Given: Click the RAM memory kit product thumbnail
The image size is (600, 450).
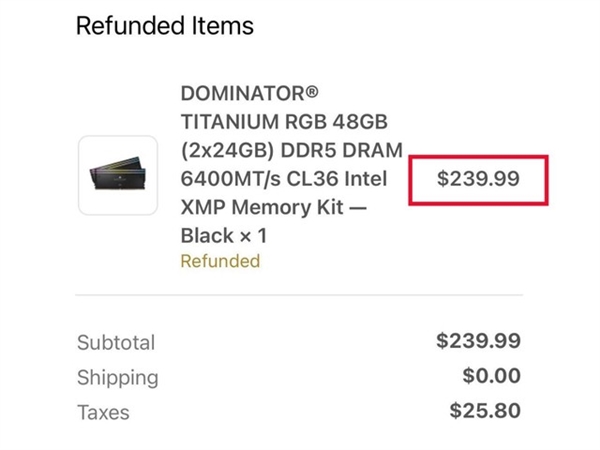Looking at the screenshot, I should coord(117,175).
